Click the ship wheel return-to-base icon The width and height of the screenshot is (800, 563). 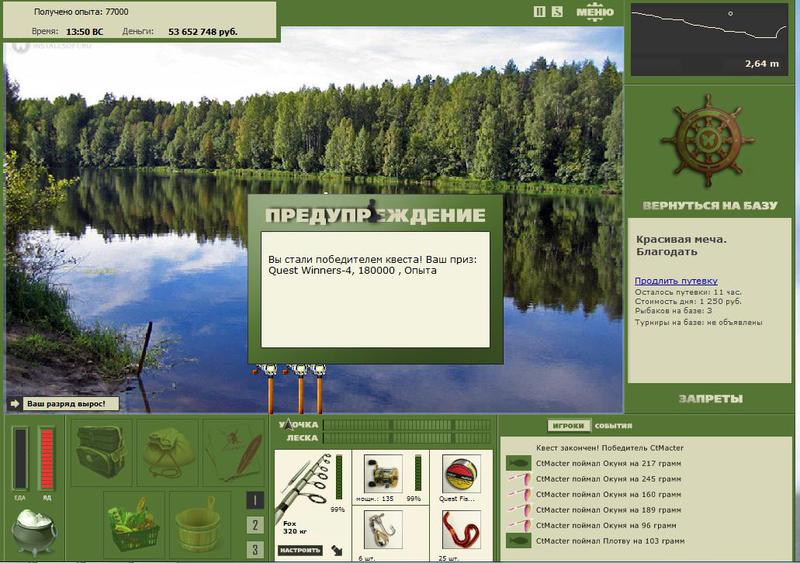(x=708, y=140)
